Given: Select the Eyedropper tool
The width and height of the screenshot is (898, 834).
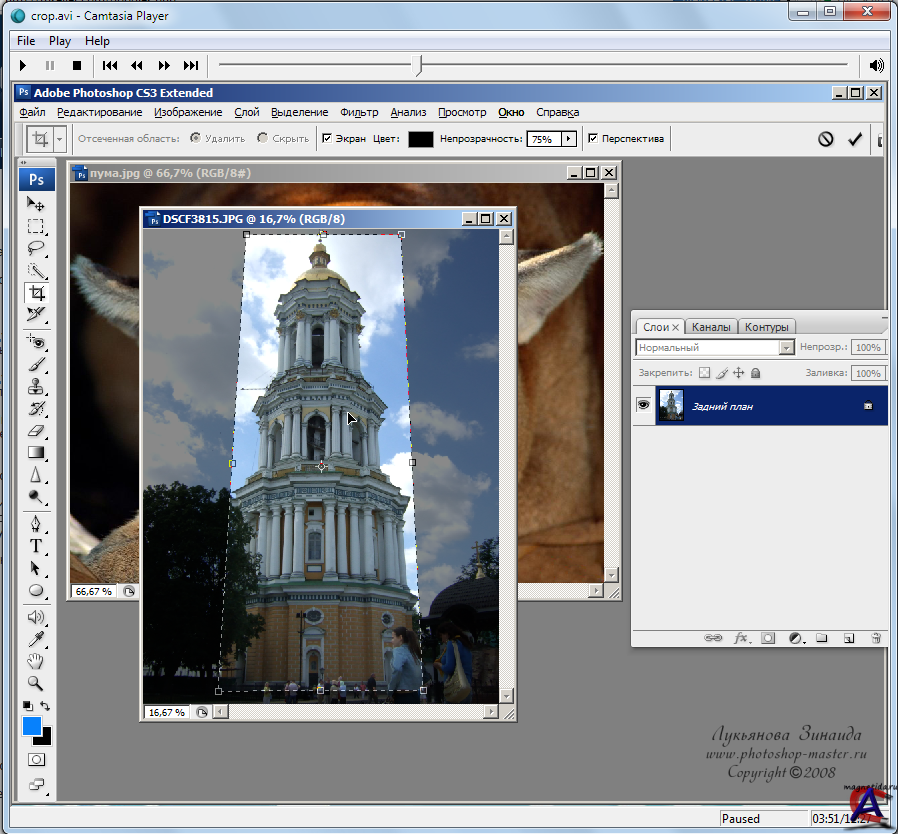Looking at the screenshot, I should coord(36,639).
